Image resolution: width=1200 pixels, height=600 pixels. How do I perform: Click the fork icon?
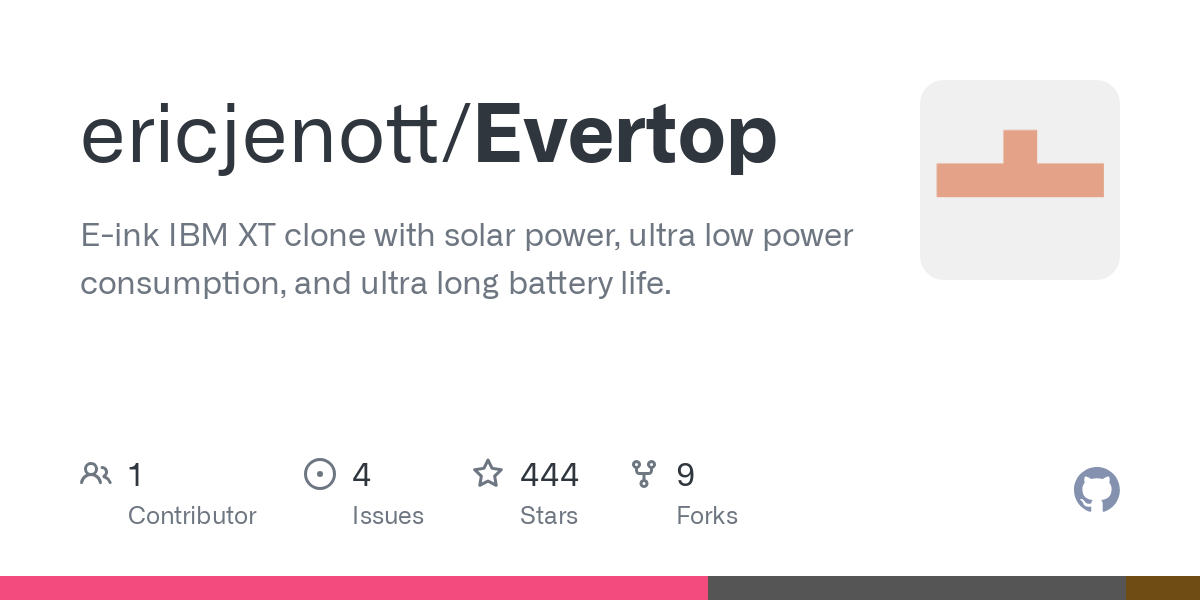tap(645, 474)
